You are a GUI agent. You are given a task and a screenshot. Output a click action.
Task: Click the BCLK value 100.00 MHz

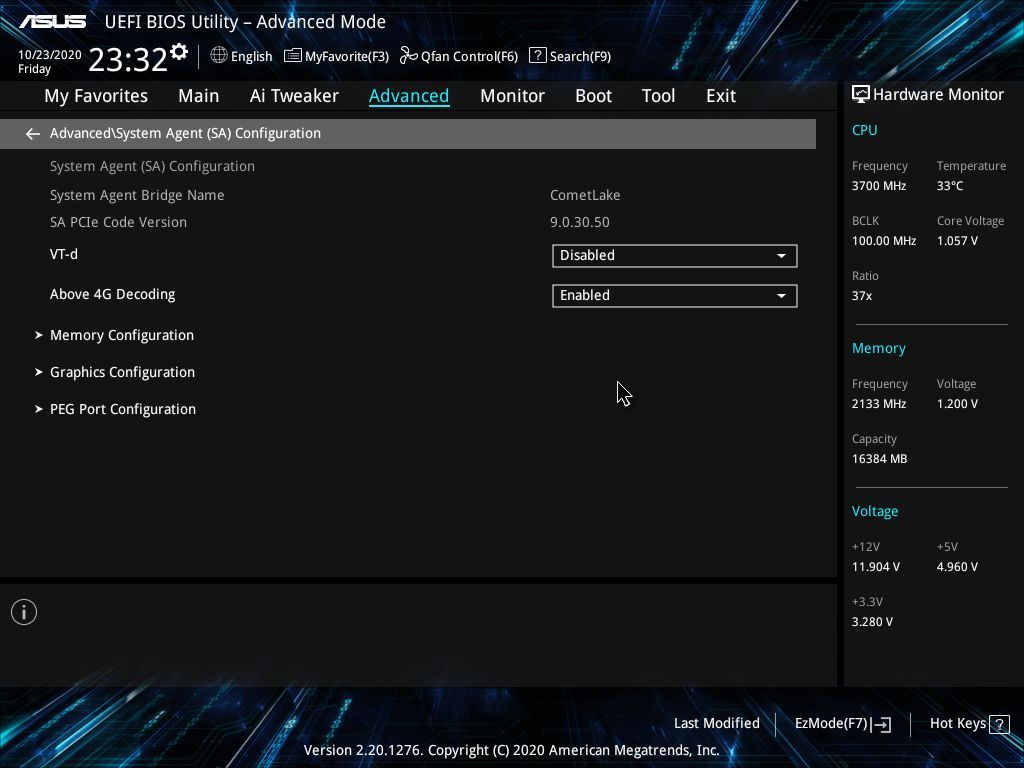pos(884,241)
